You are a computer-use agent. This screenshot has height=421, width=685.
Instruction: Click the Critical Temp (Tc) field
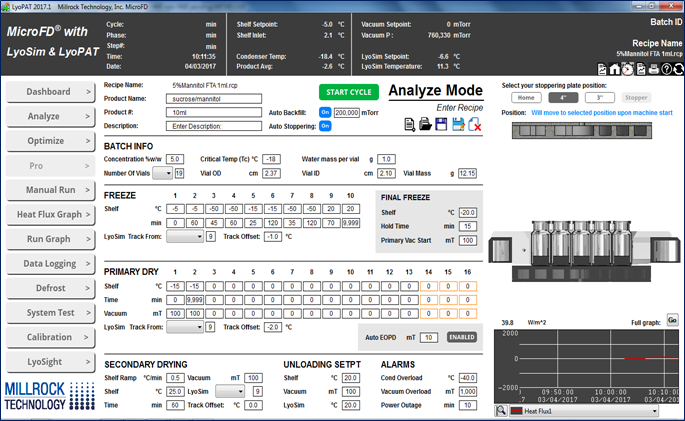click(271, 159)
